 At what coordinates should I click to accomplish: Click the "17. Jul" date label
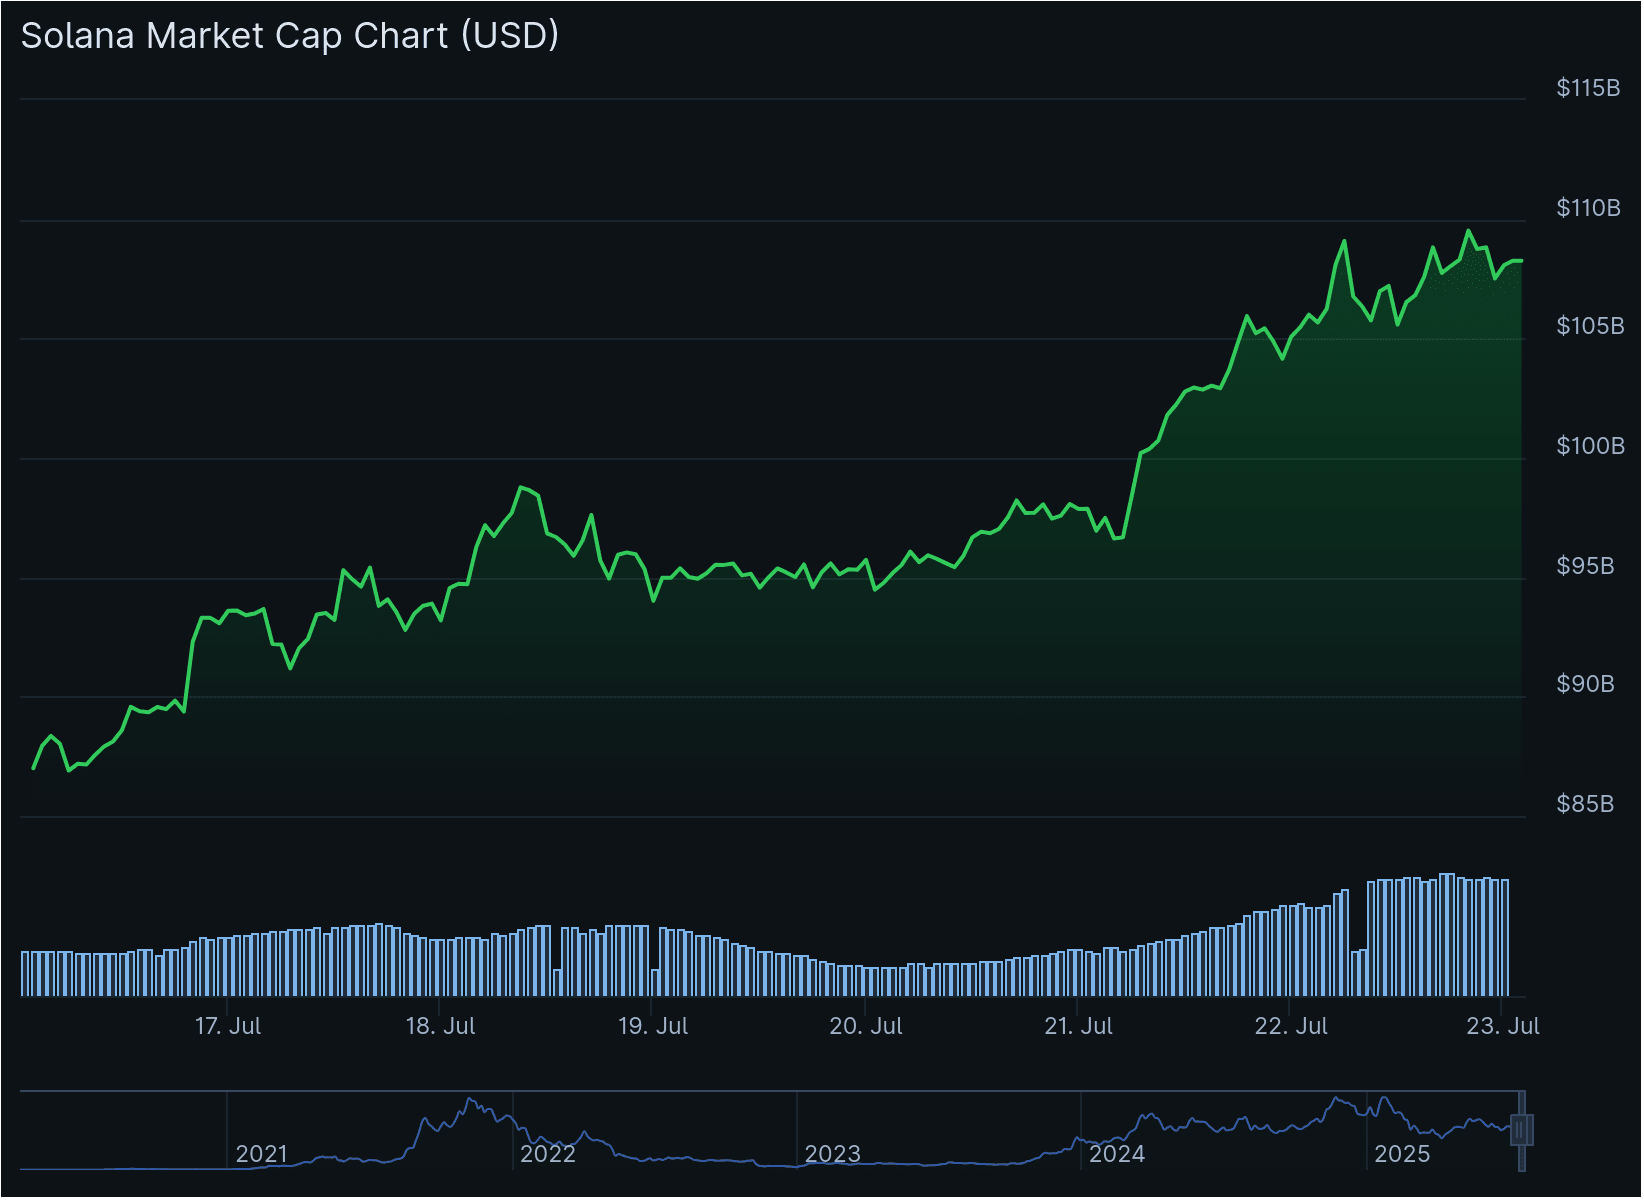pyautogui.click(x=228, y=1026)
